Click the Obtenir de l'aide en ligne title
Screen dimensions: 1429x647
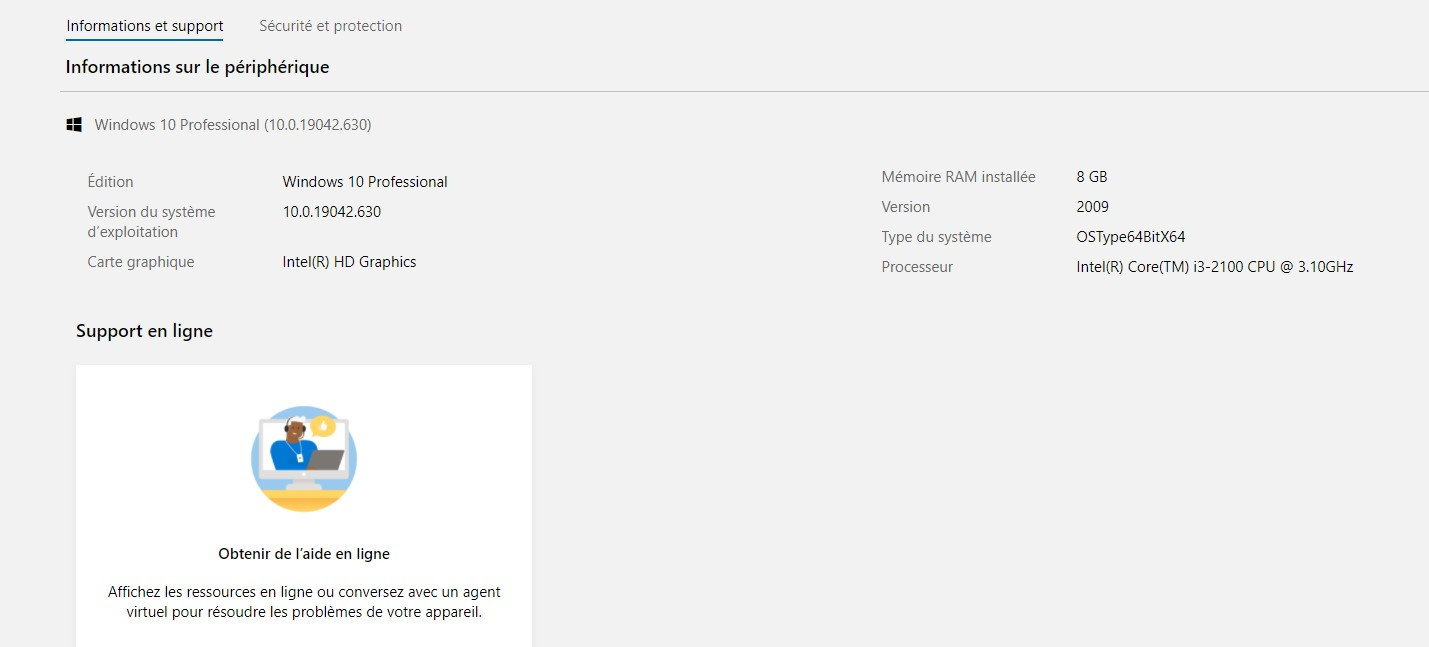(x=304, y=553)
